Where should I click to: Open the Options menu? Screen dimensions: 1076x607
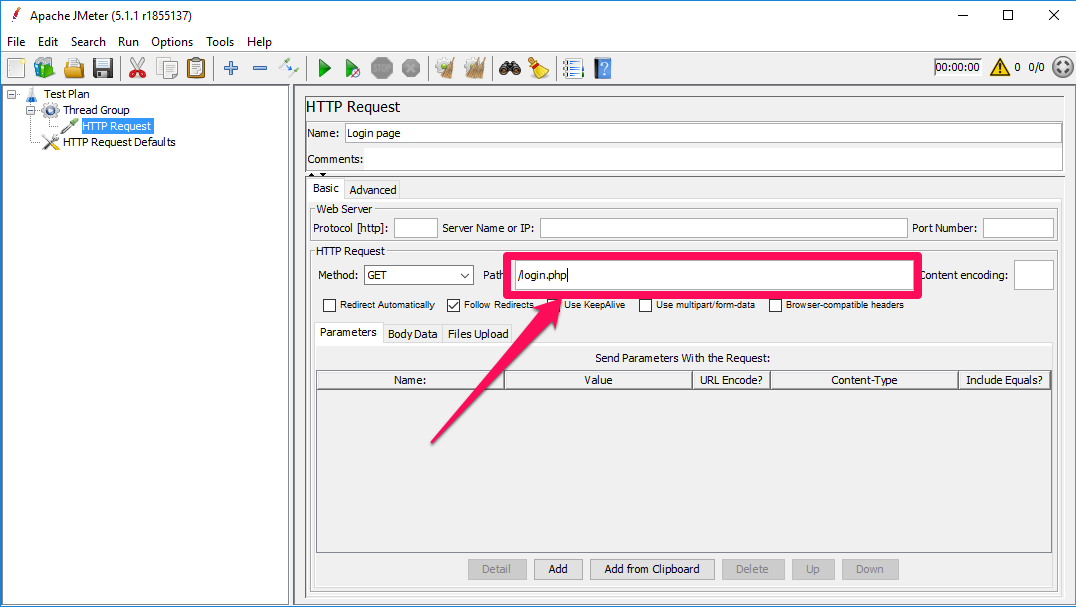[172, 42]
